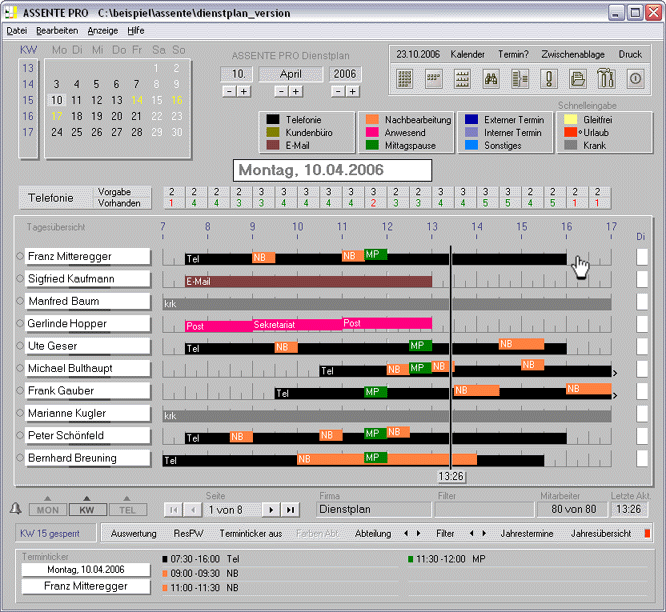The image size is (666, 612).
Task: Open search with the binoculars icon
Action: [491, 79]
